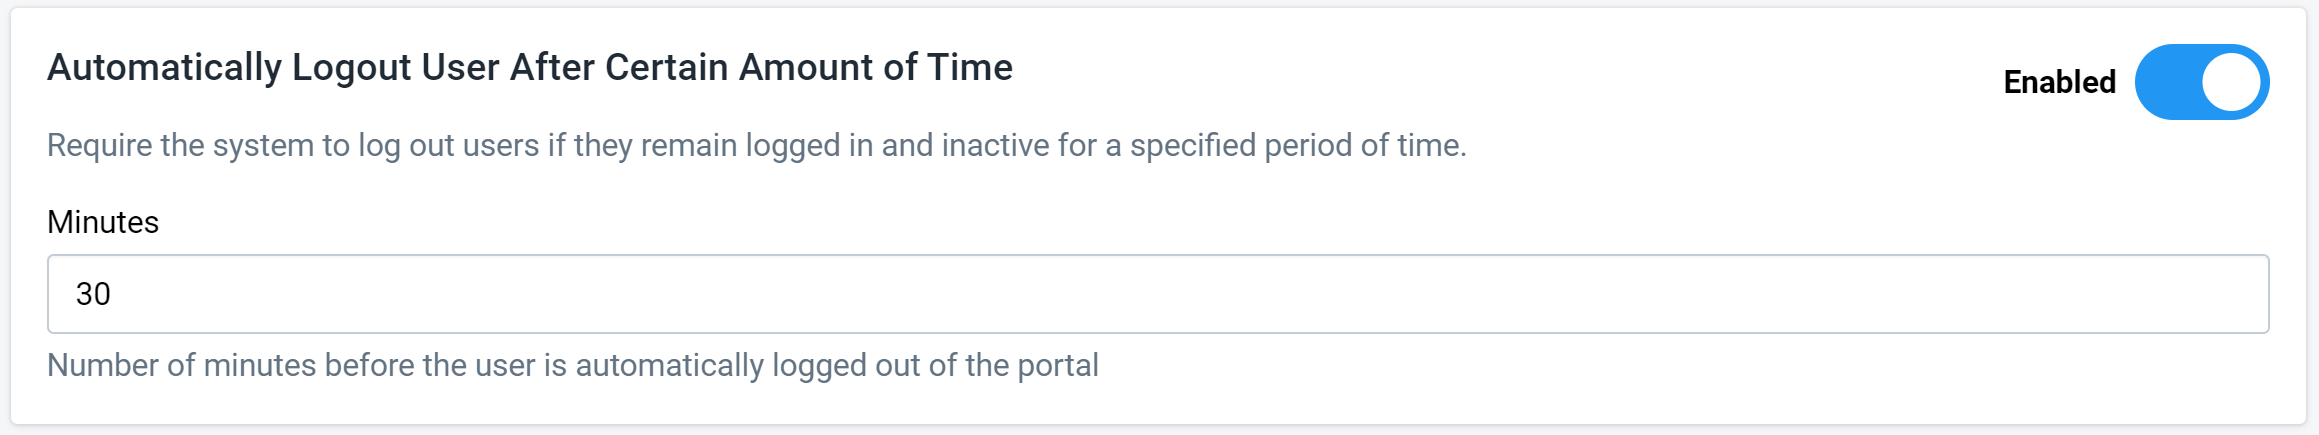Image resolution: width=2319 pixels, height=435 pixels.
Task: Click the white knob on the blue switch
Action: 2231,82
